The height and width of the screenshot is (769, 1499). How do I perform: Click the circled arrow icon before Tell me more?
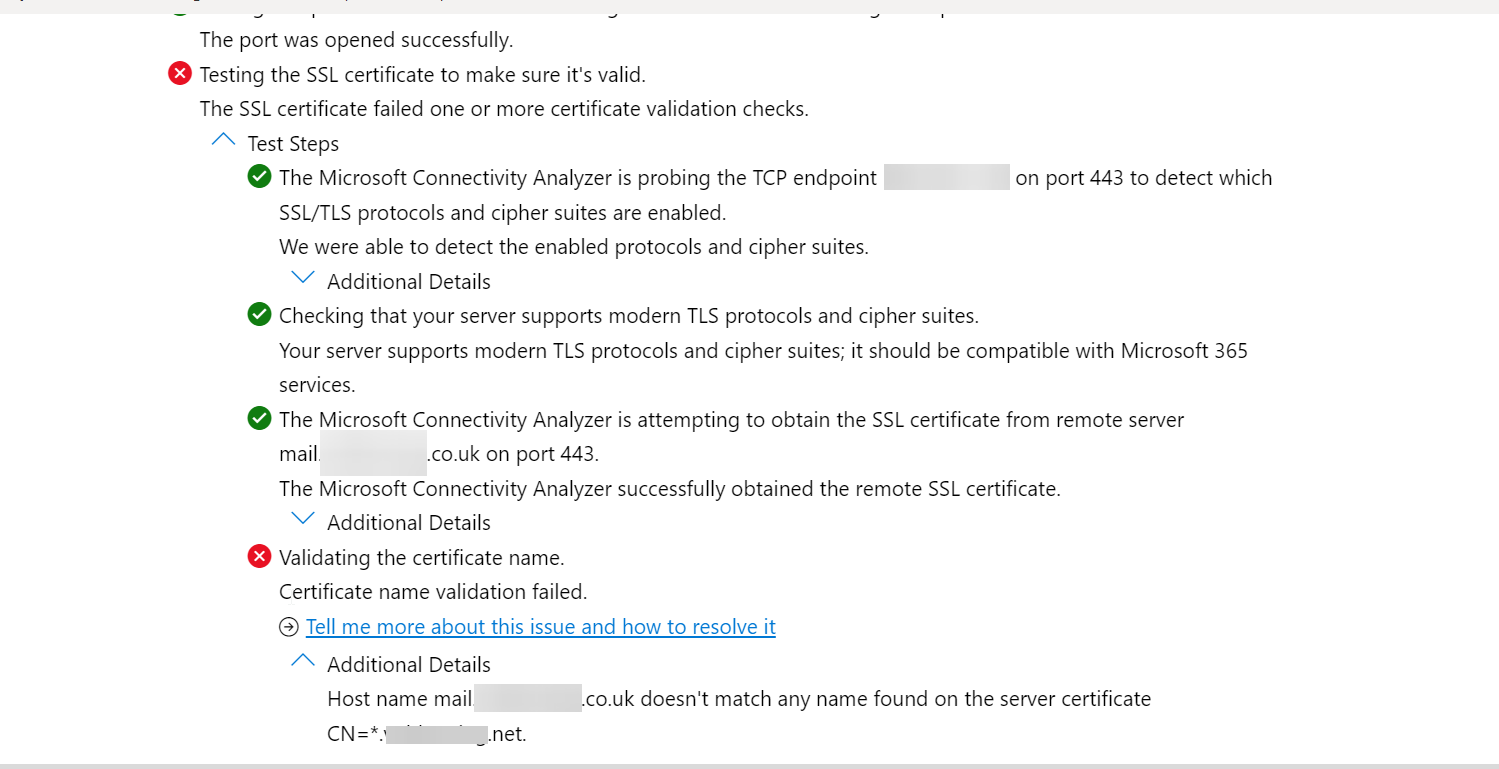coord(289,627)
